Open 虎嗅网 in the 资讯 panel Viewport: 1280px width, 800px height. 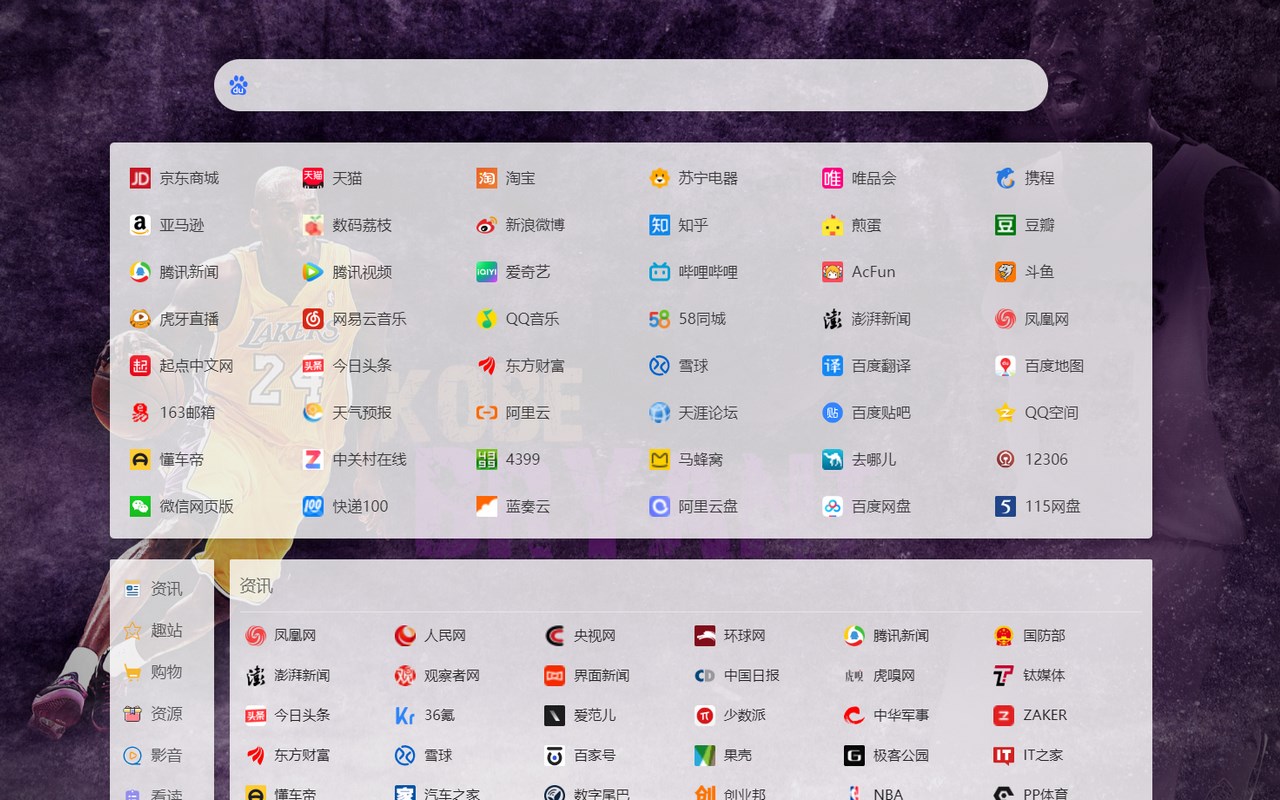point(880,675)
